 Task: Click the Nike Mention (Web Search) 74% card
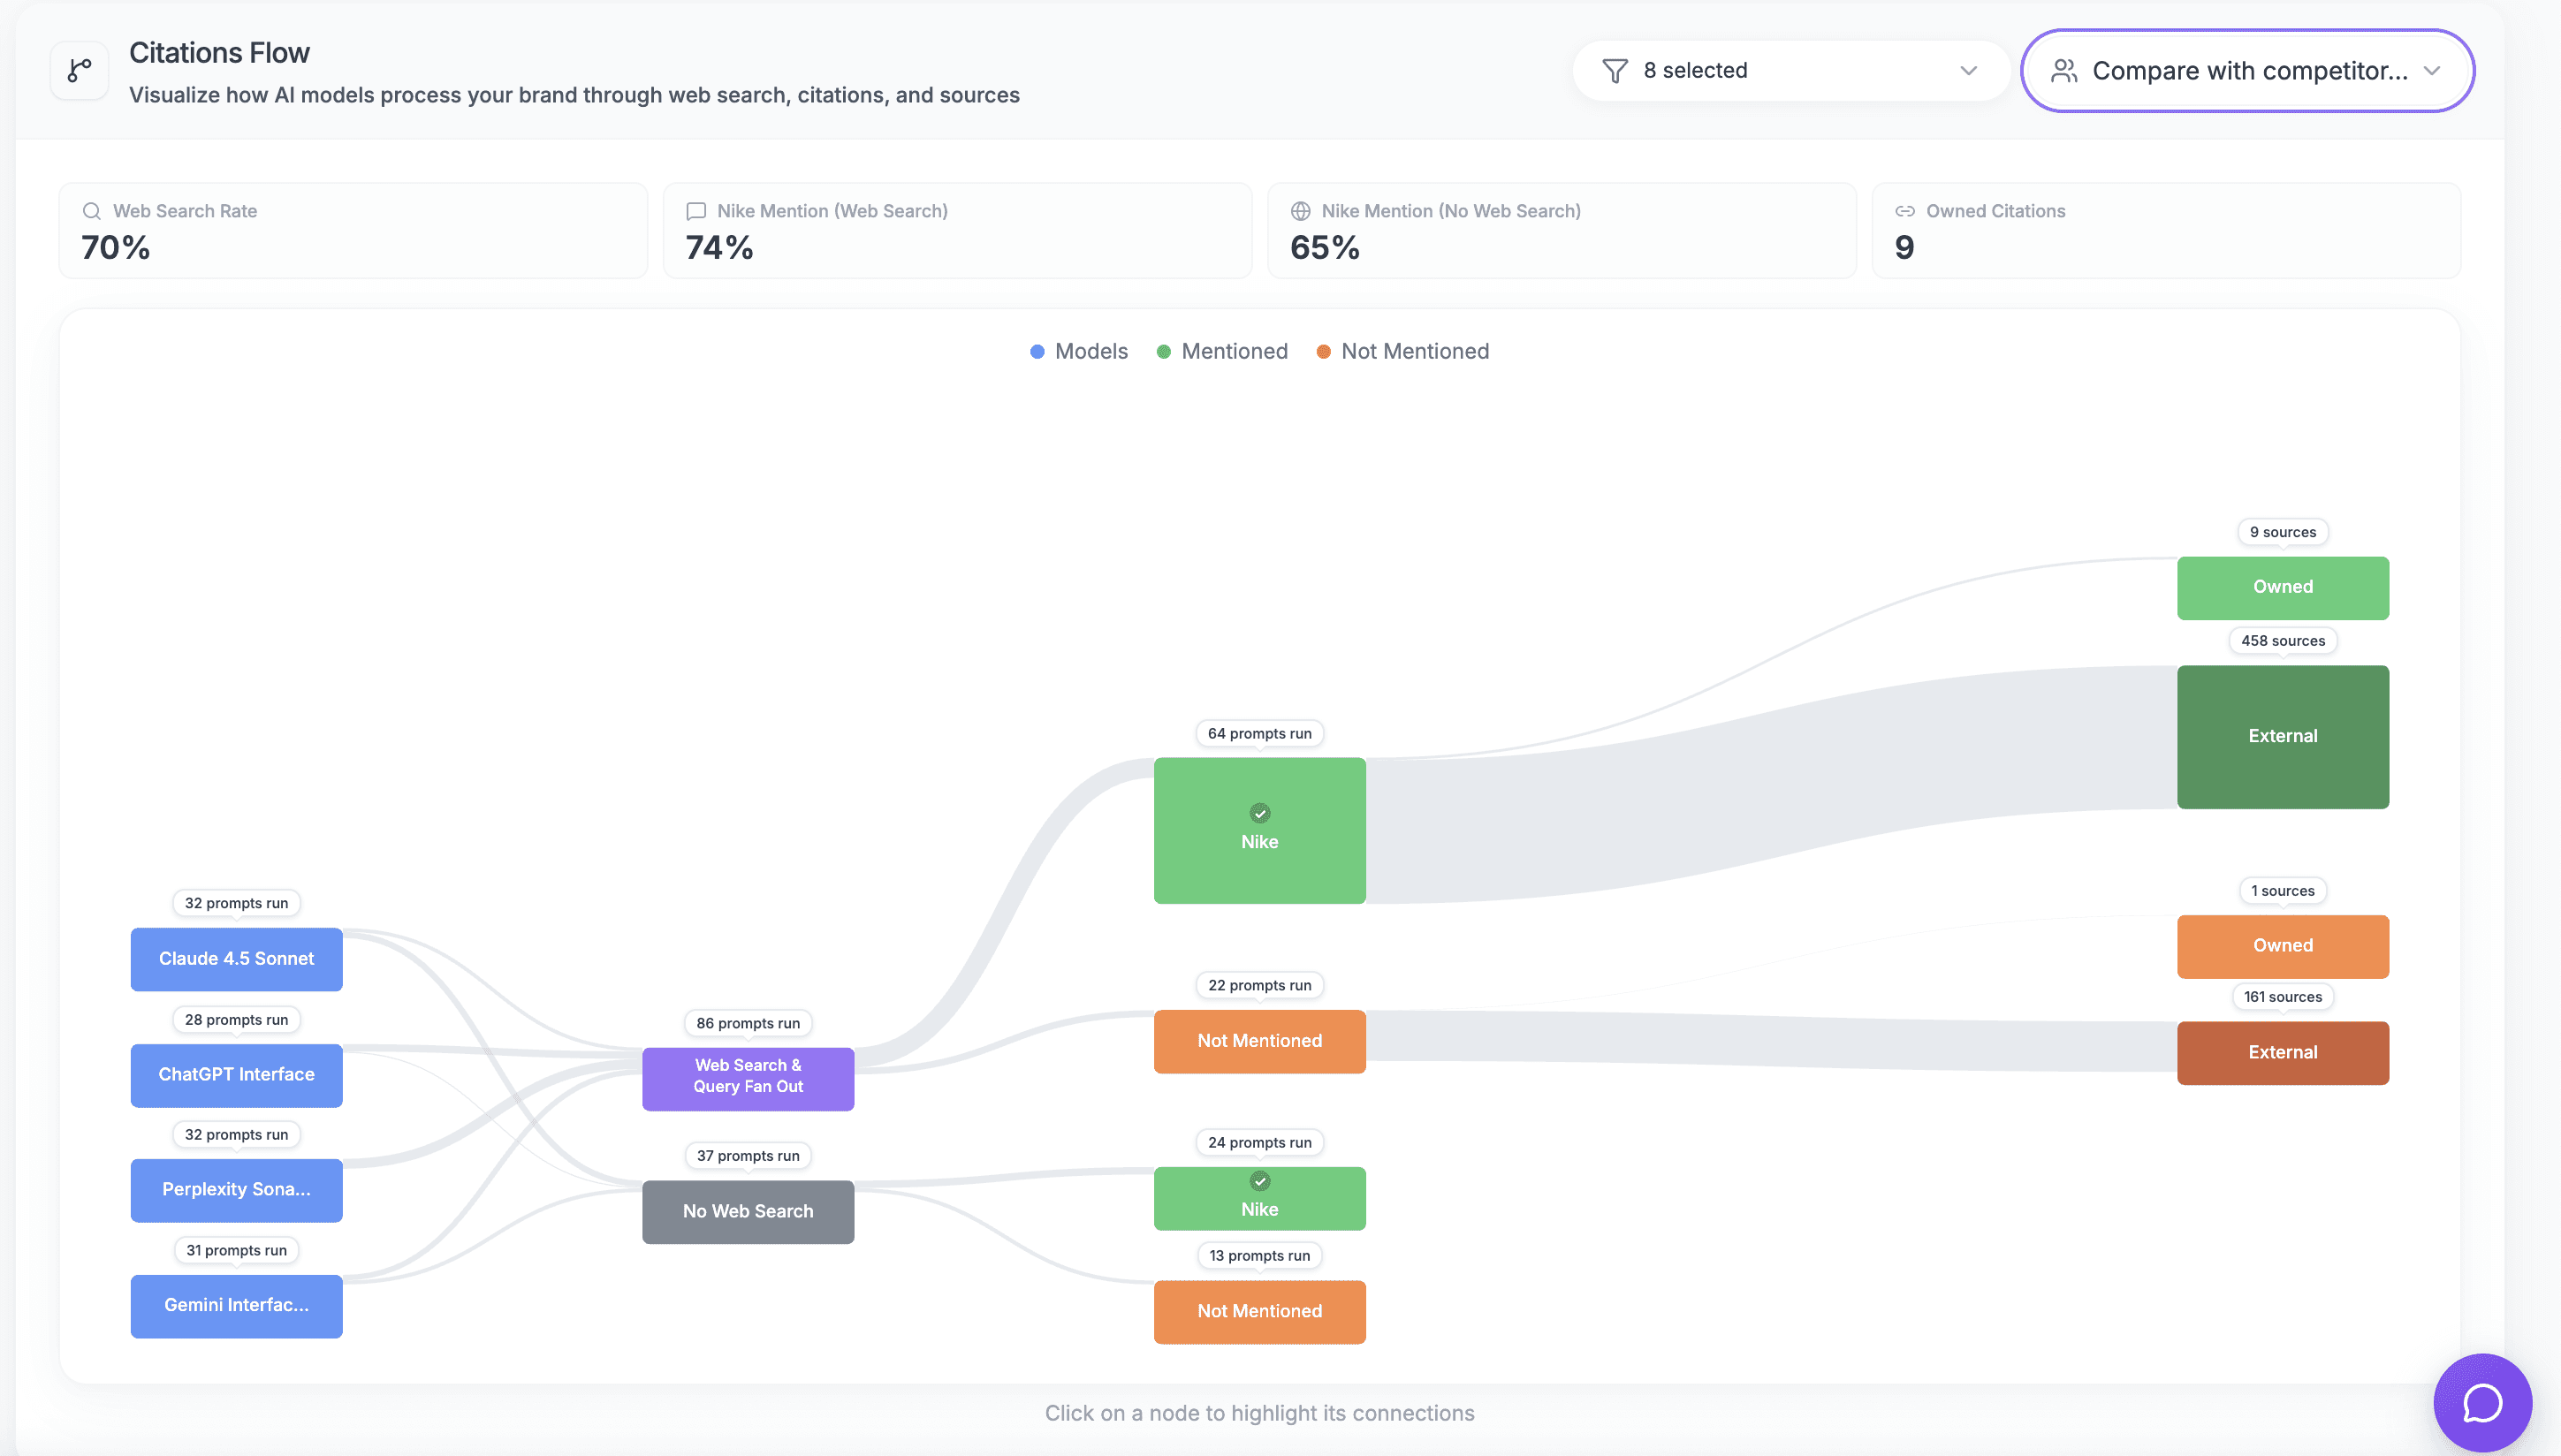[957, 230]
